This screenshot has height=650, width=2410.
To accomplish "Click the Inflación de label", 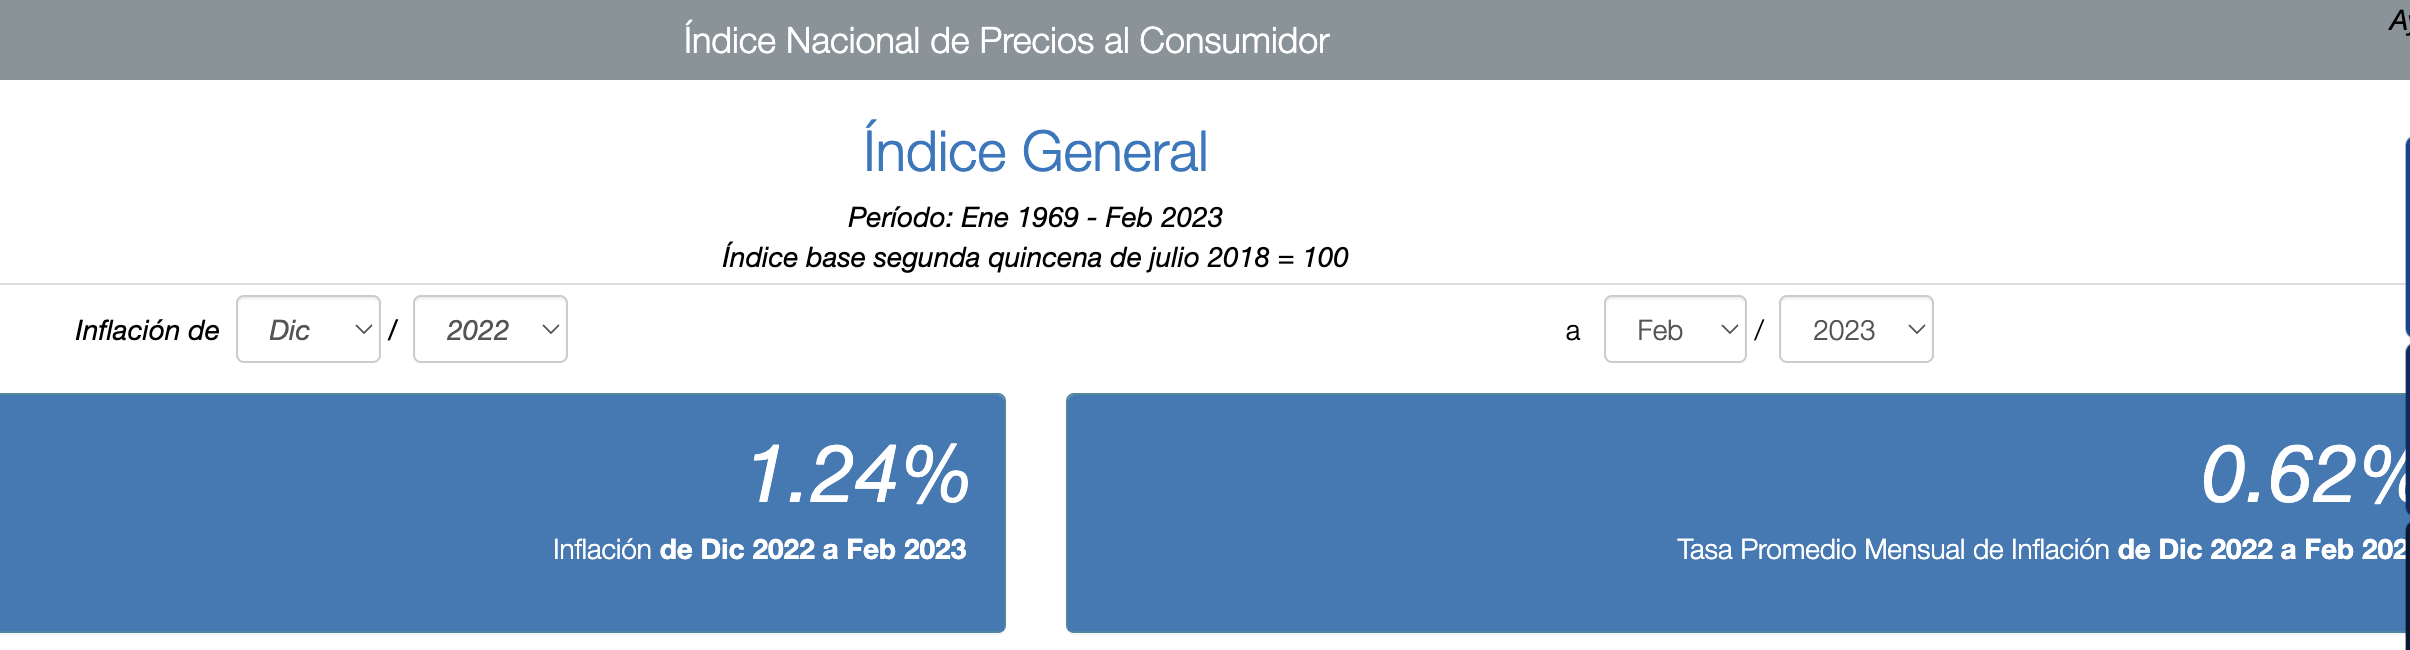I will (x=147, y=330).
